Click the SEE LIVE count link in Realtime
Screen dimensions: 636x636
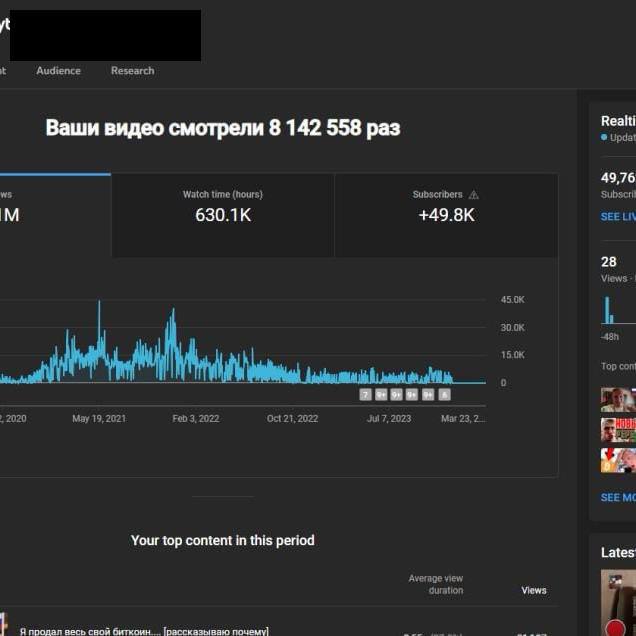tap(618, 217)
